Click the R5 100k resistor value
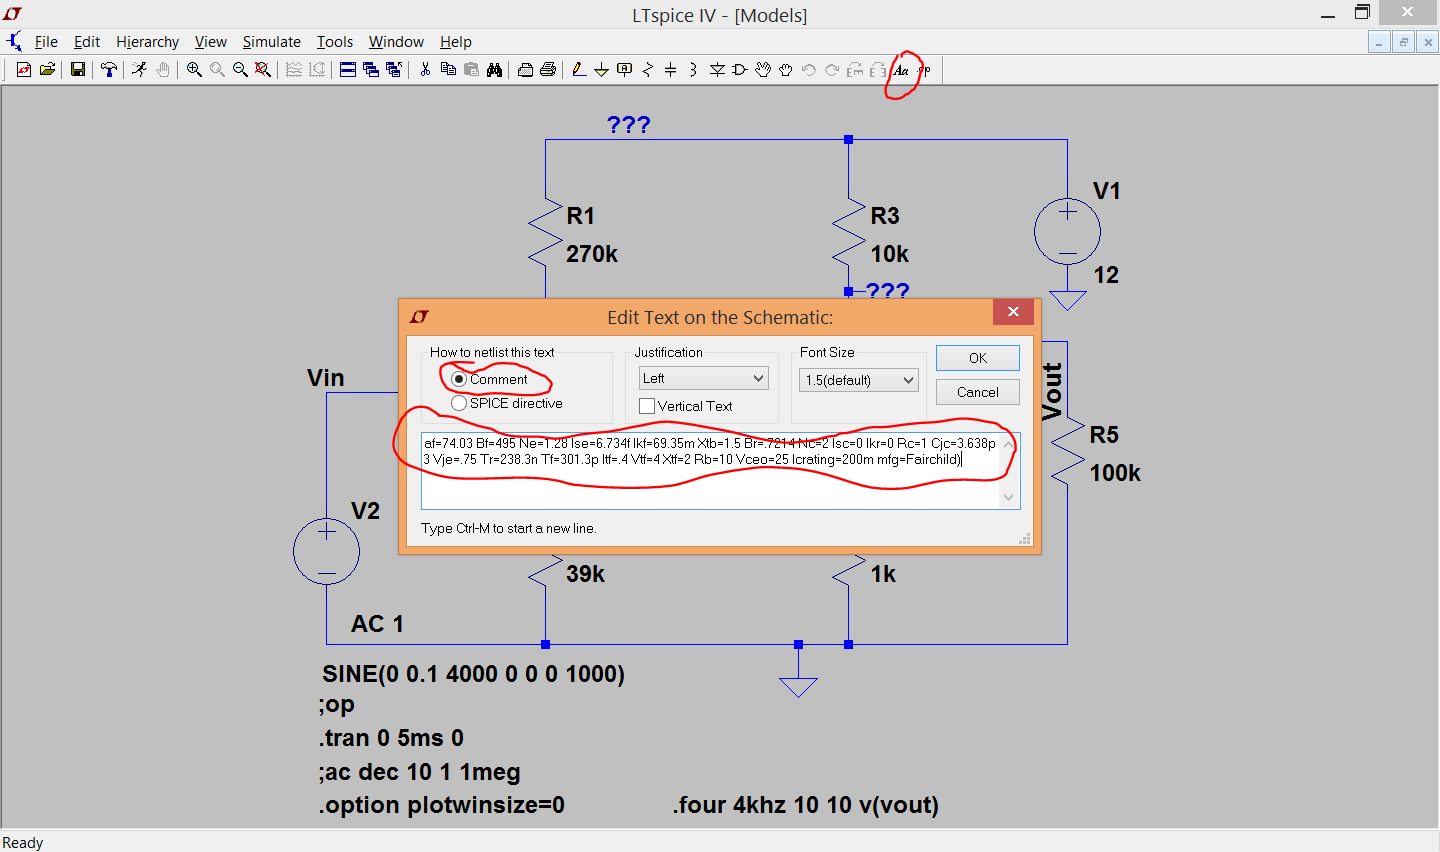 1115,473
